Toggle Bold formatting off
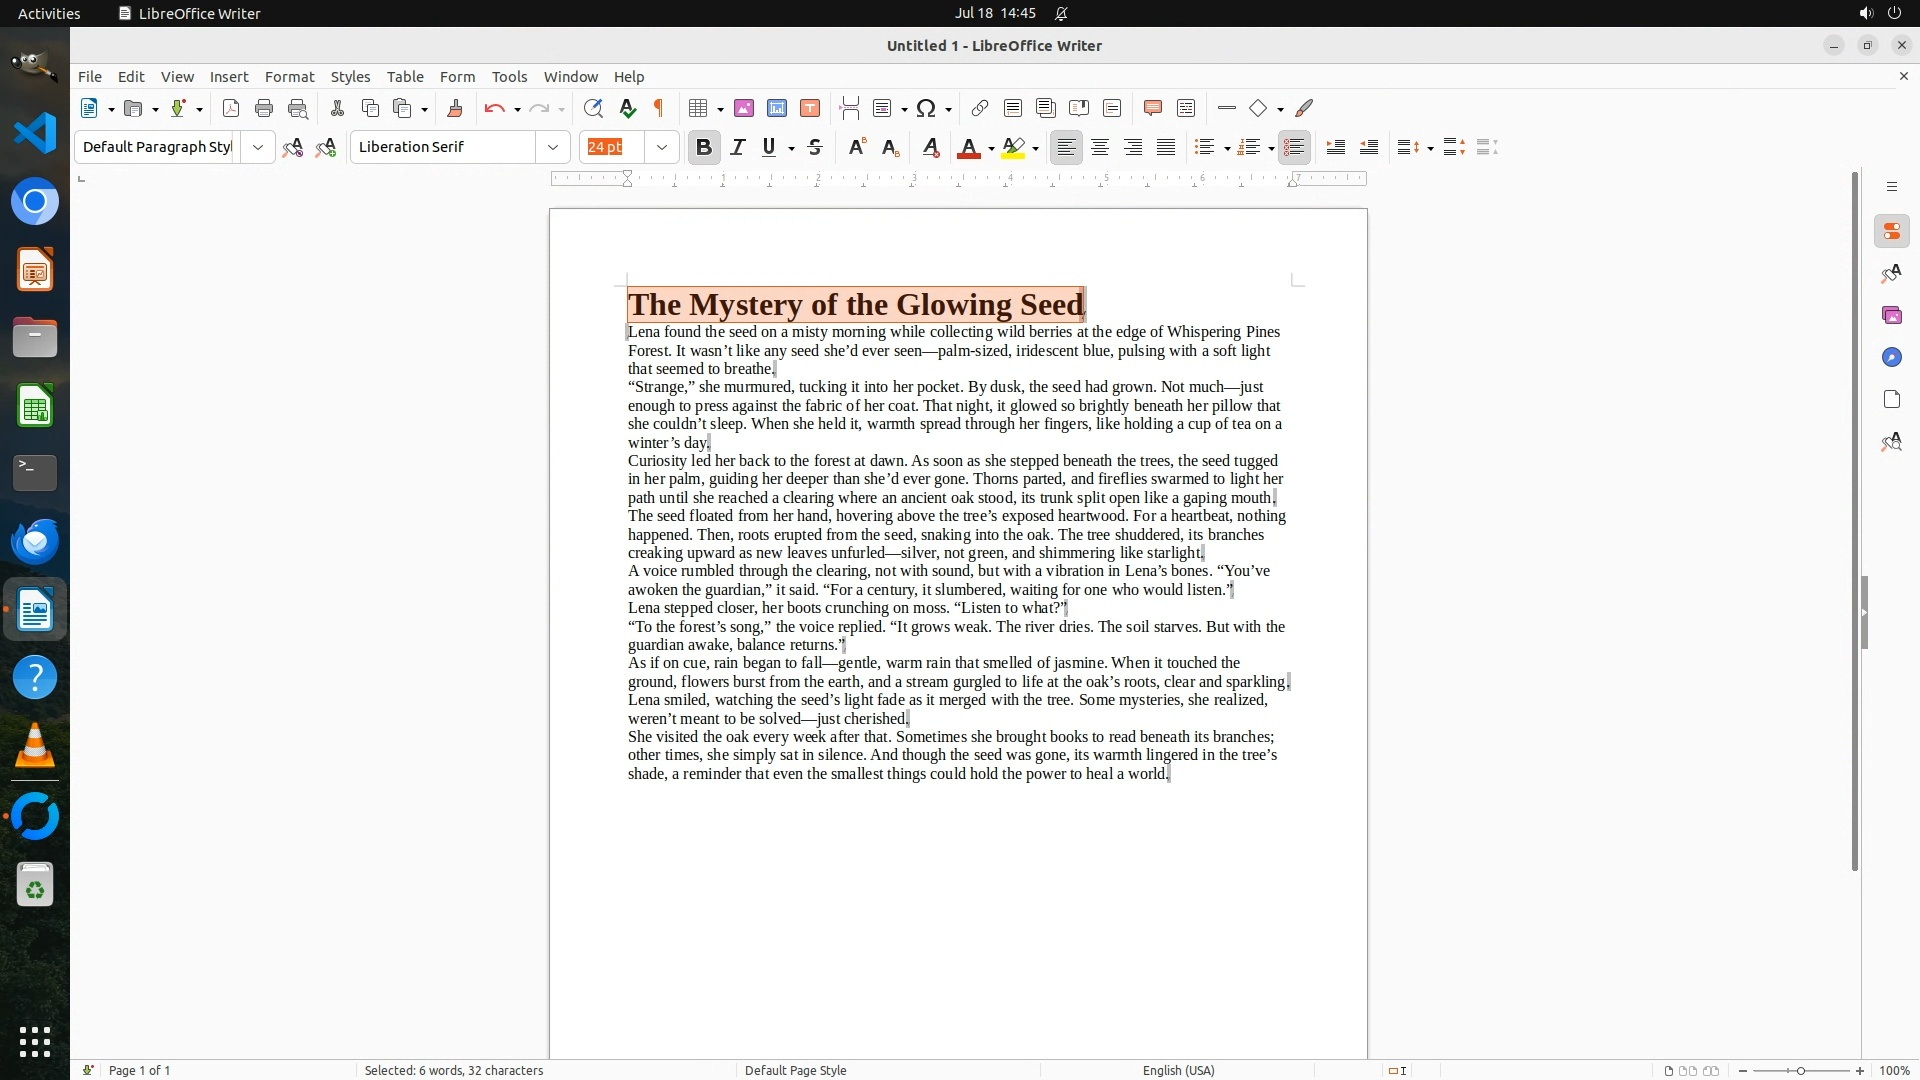The image size is (1920, 1080). point(704,148)
